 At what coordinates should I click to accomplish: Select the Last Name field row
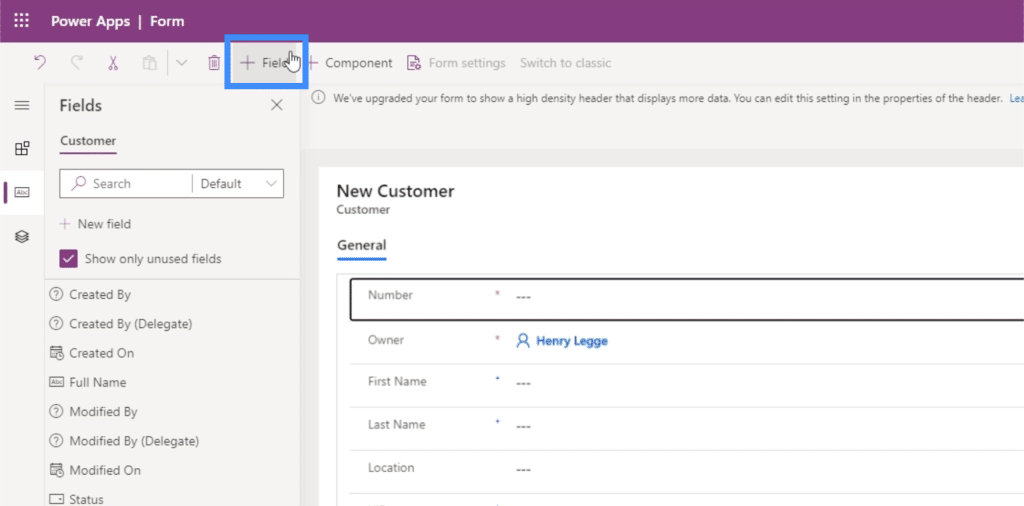687,428
